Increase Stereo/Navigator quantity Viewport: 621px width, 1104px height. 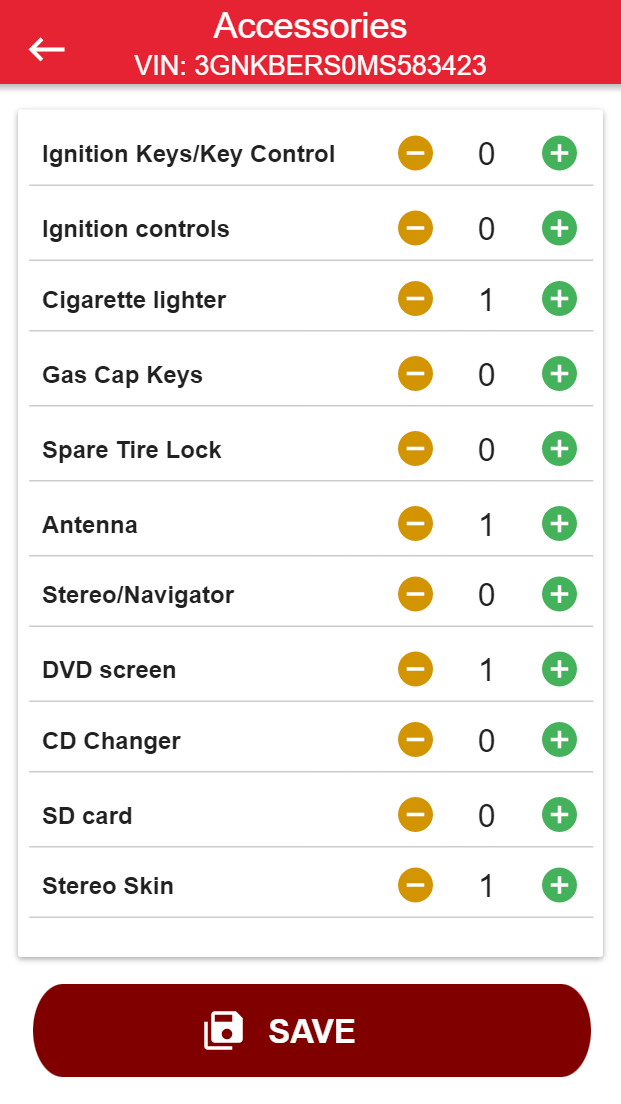pos(559,595)
